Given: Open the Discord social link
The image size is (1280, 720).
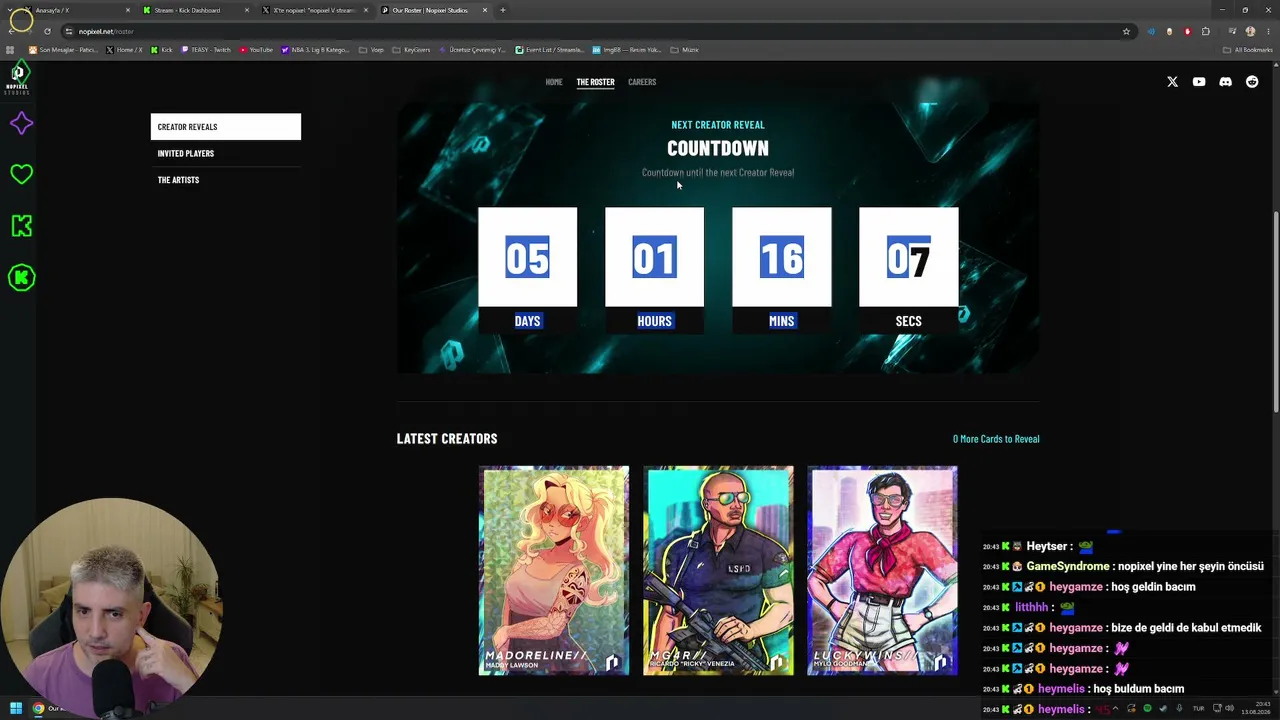Looking at the screenshot, I should [1225, 82].
